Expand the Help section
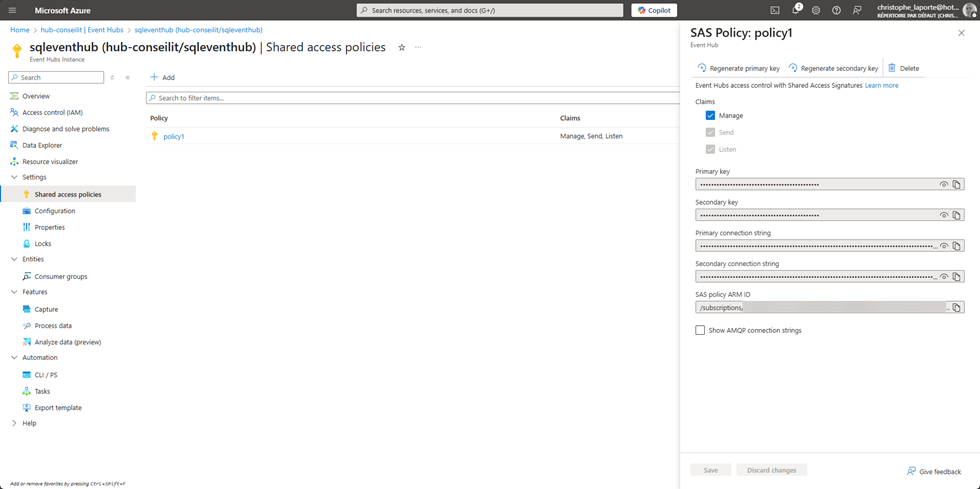Image resolution: width=980 pixels, height=489 pixels. point(15,423)
